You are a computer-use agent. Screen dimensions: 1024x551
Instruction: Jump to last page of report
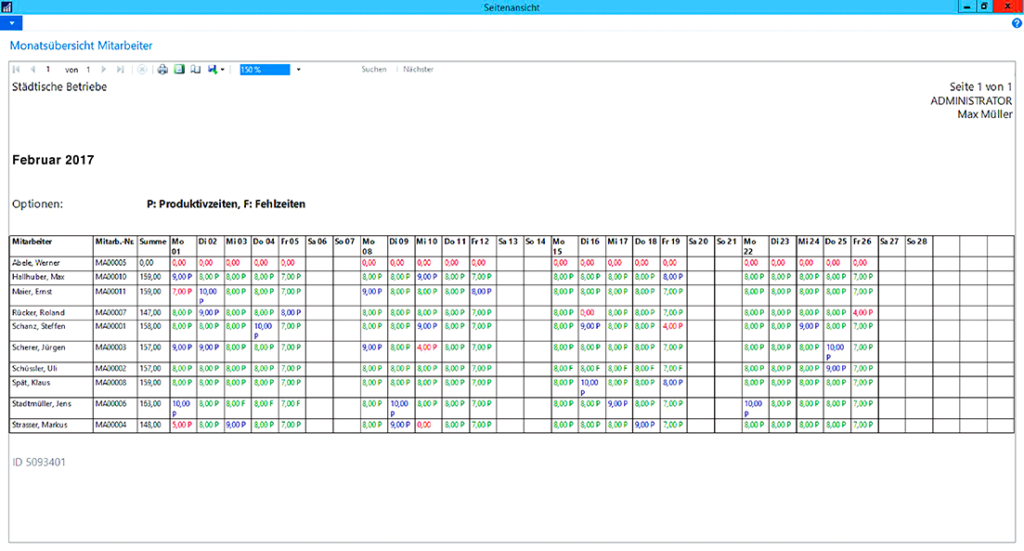120,70
